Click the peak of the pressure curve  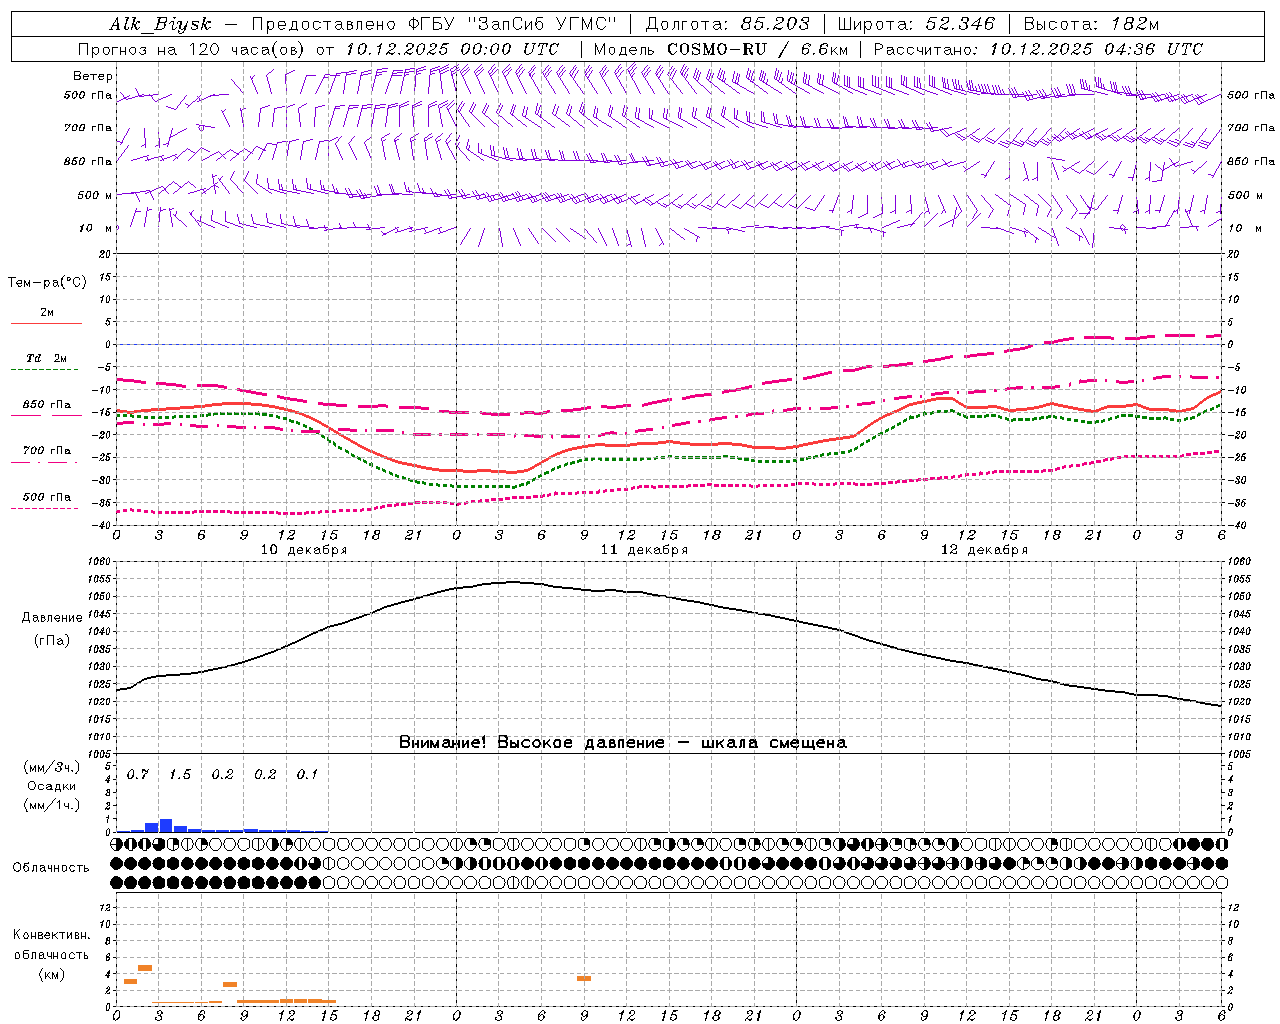pos(511,582)
